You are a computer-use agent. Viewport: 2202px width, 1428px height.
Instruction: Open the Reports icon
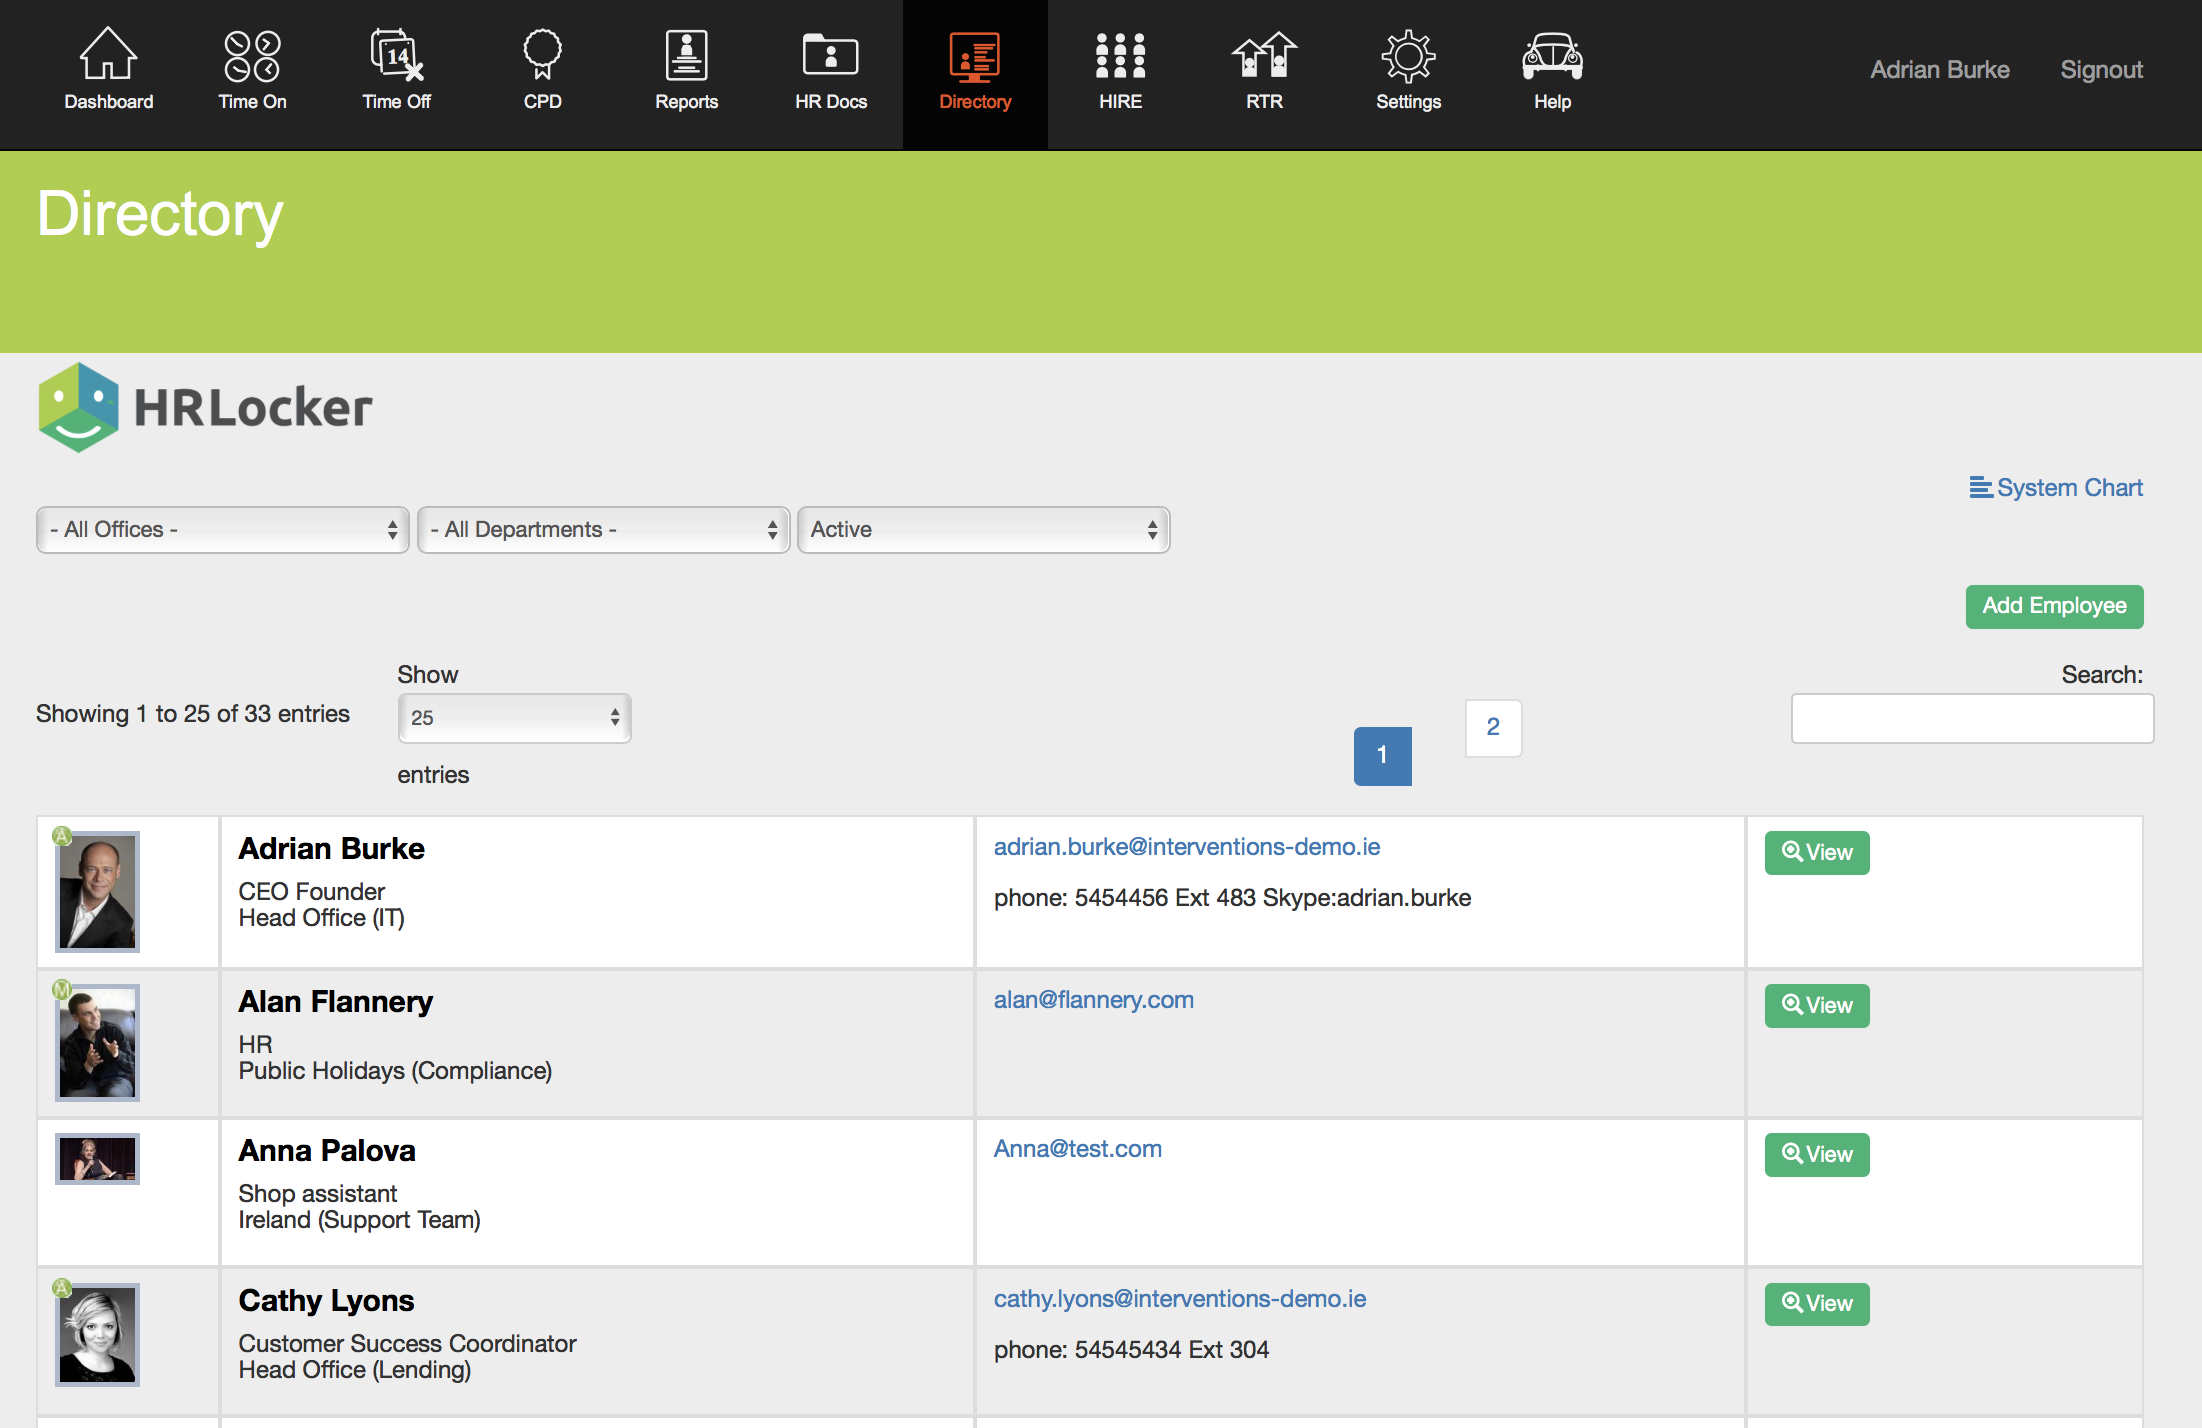686,55
